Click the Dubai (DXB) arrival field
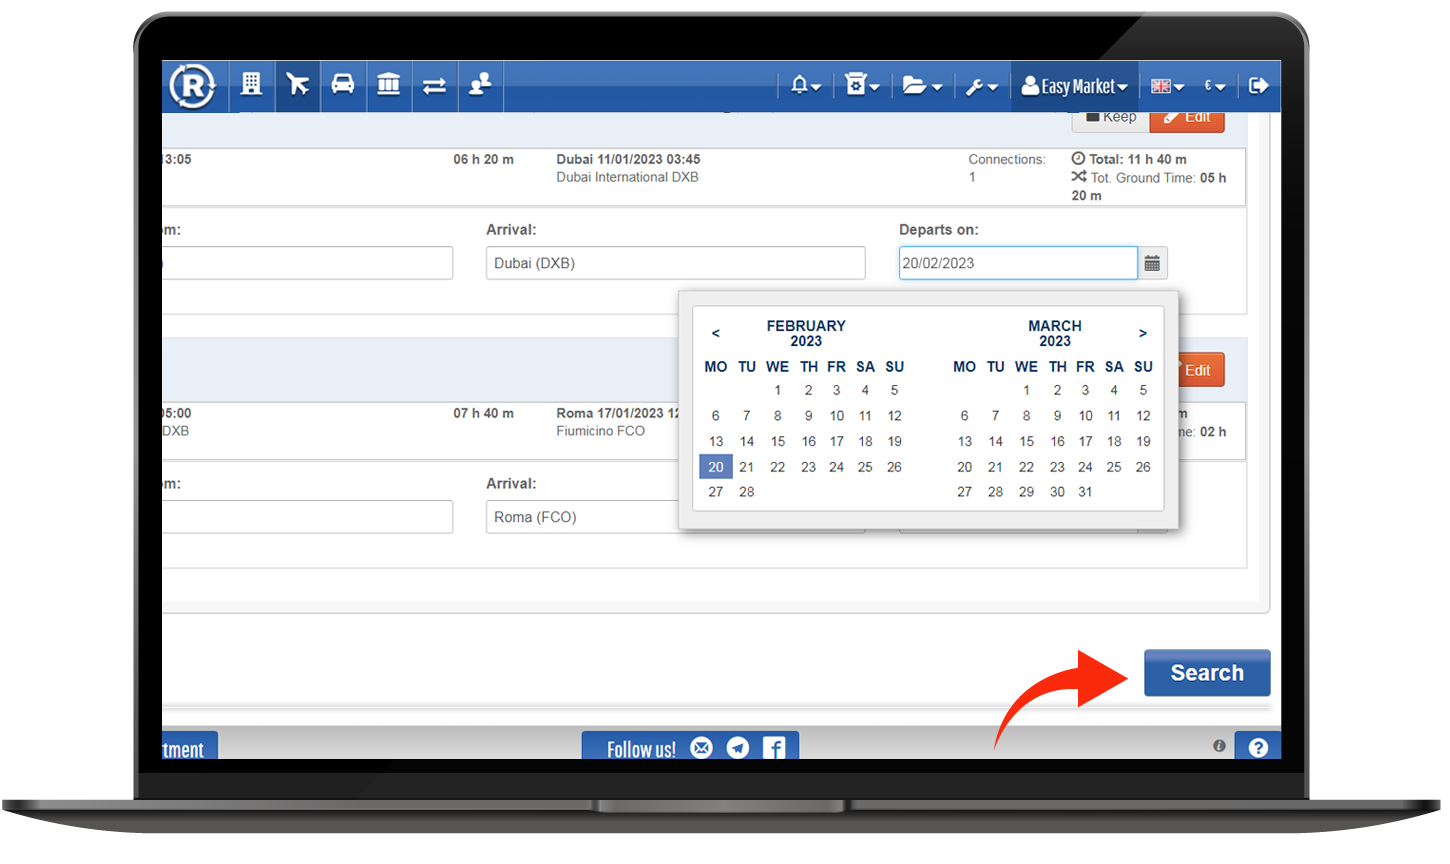Viewport: 1450px width, 864px height. coord(675,263)
